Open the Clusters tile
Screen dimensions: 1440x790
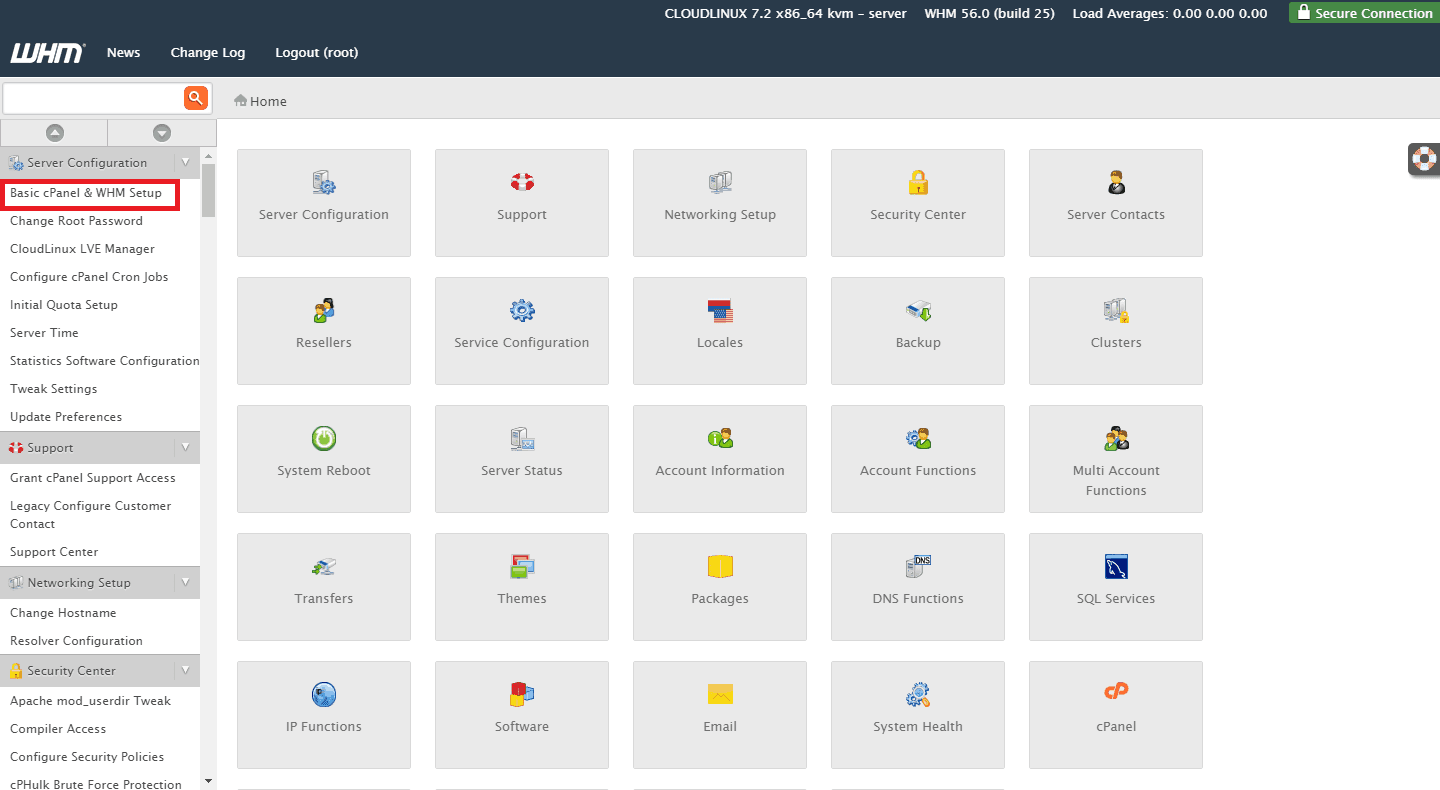1116,331
